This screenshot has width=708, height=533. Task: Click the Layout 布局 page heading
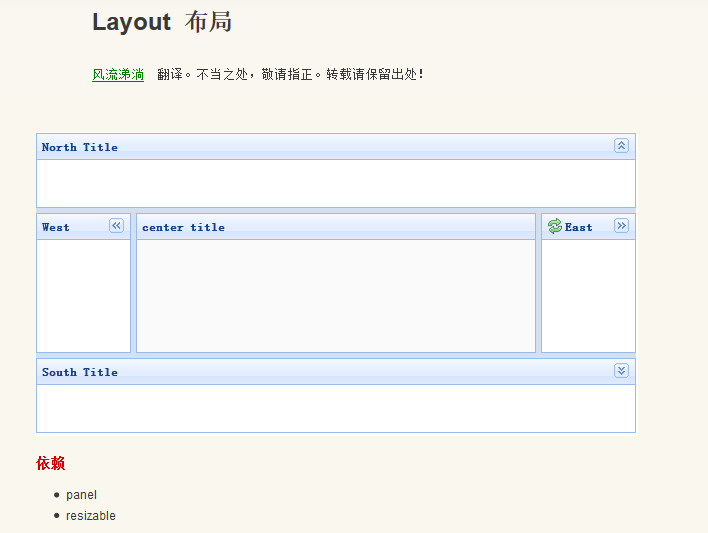162,22
